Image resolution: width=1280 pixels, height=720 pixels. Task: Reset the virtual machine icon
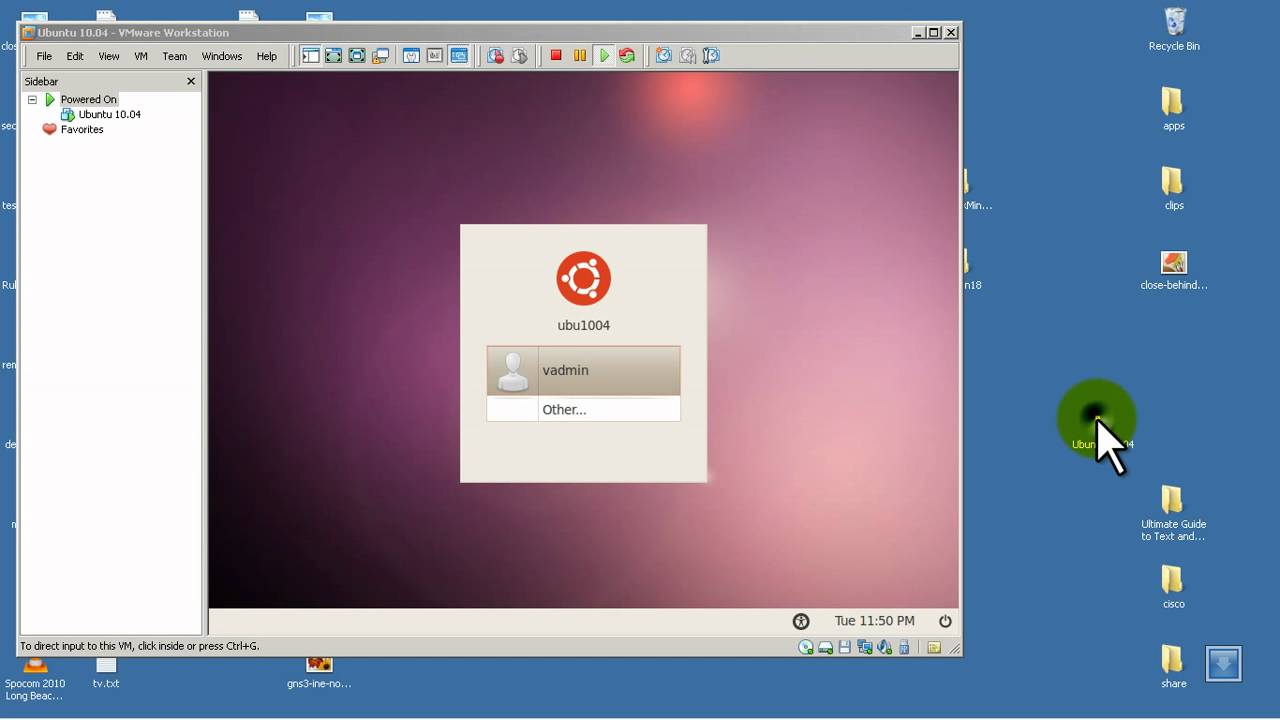(627, 56)
